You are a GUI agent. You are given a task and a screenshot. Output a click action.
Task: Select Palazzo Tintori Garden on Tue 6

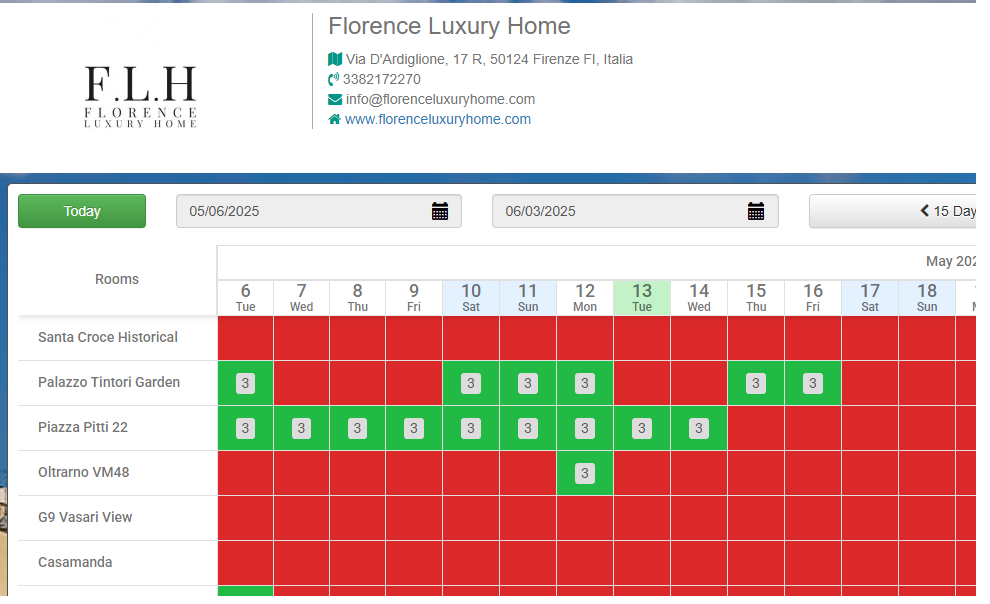pos(246,383)
